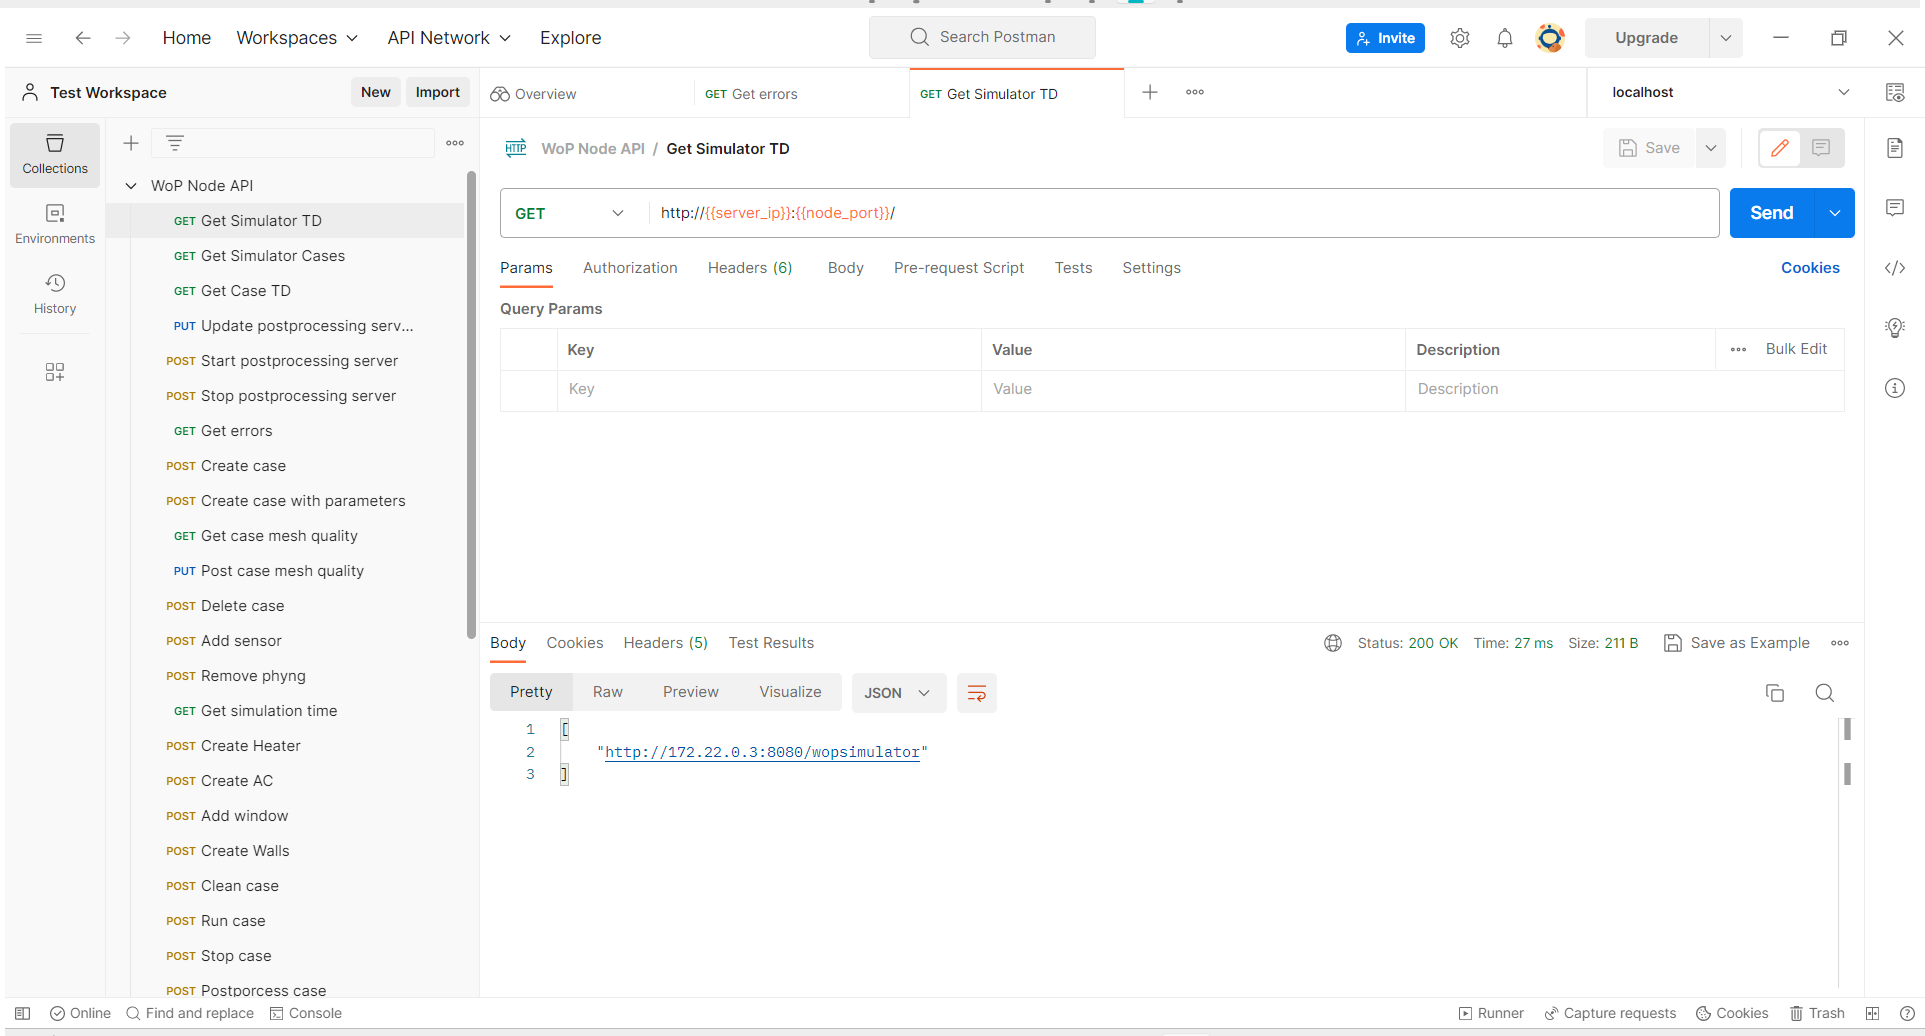Create new collection with plus icon
Screen dimensions: 1925x1036
131,143
